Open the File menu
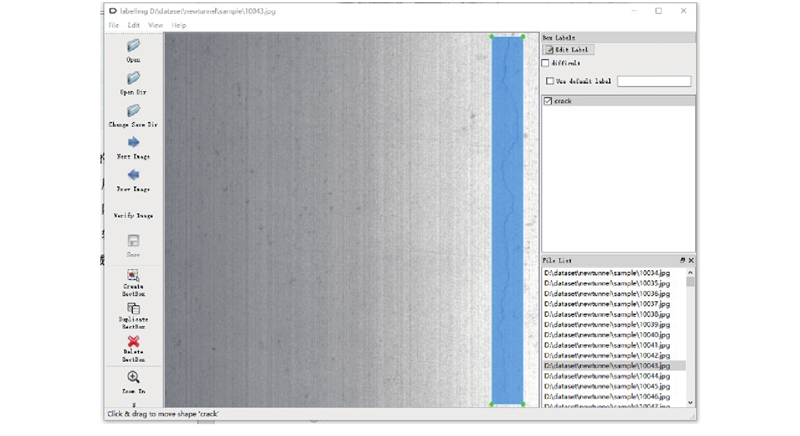The width and height of the screenshot is (800, 436). [114, 25]
